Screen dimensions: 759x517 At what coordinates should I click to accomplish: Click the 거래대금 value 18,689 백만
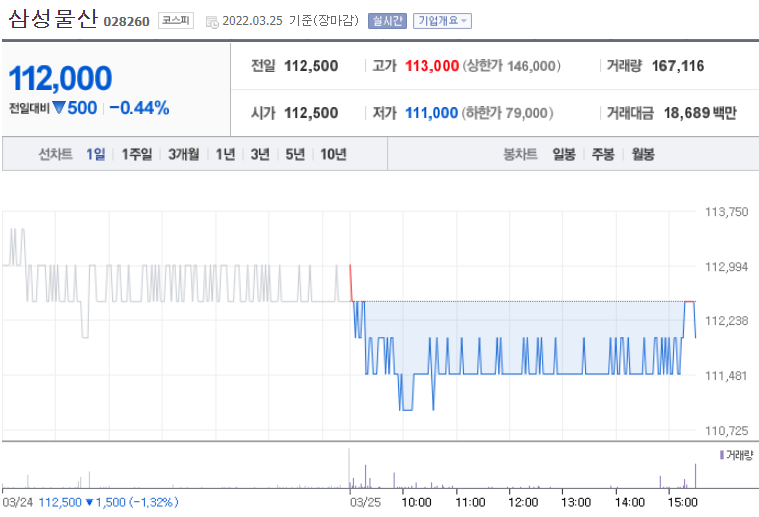(x=700, y=113)
